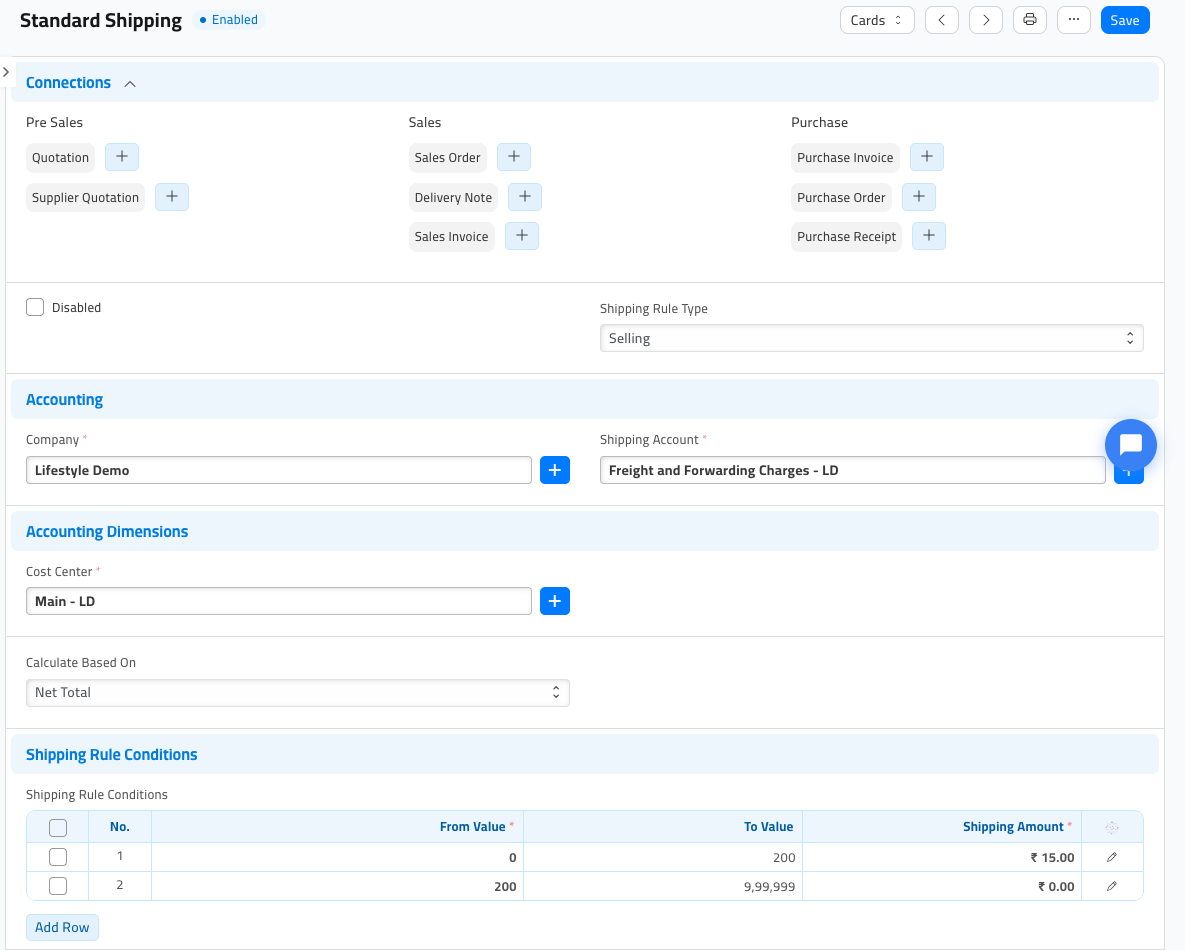Create a new Sales Invoice using plus icon
This screenshot has height=950, width=1185.
521,236
